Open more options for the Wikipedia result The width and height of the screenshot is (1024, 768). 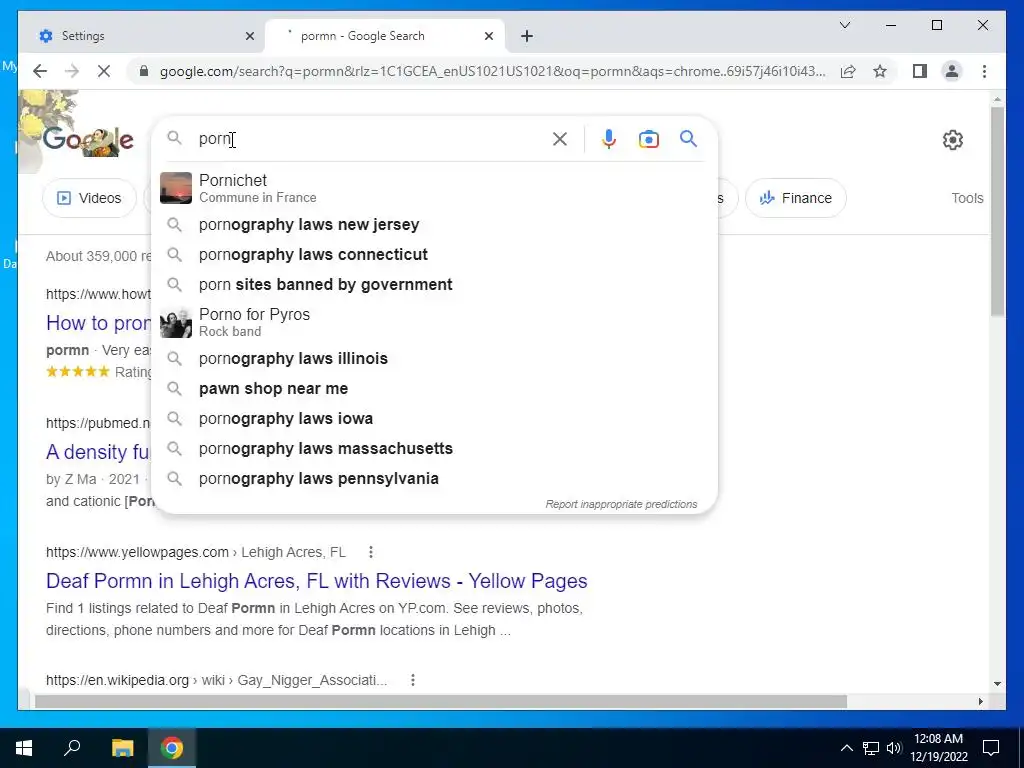tap(413, 680)
